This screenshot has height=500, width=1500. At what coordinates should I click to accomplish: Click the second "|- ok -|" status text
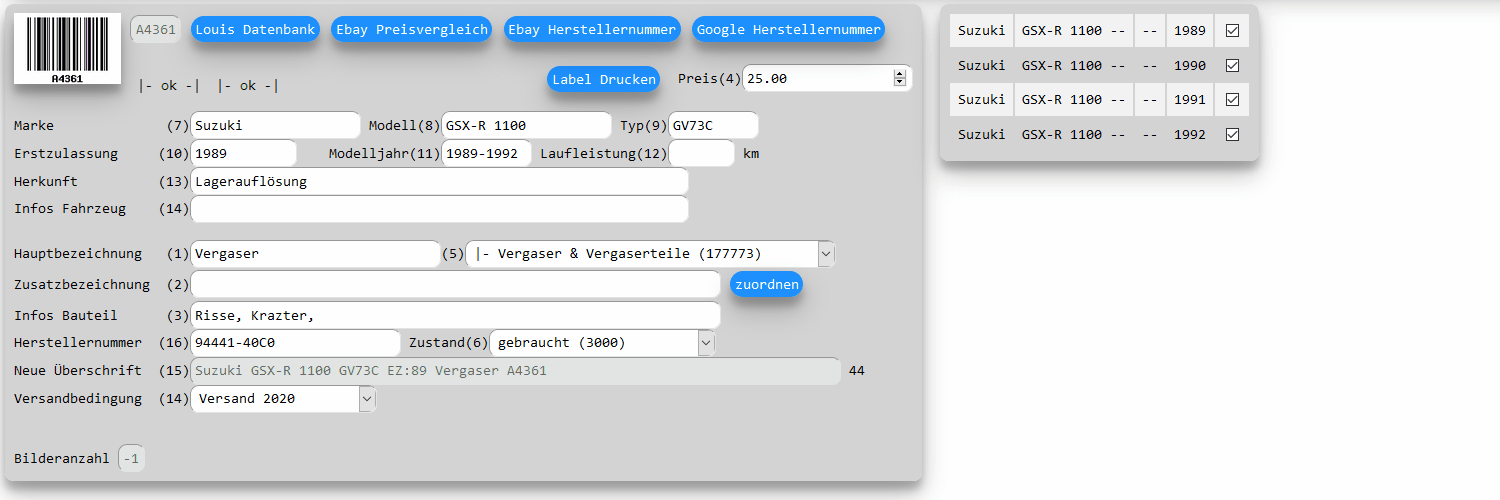click(x=248, y=86)
